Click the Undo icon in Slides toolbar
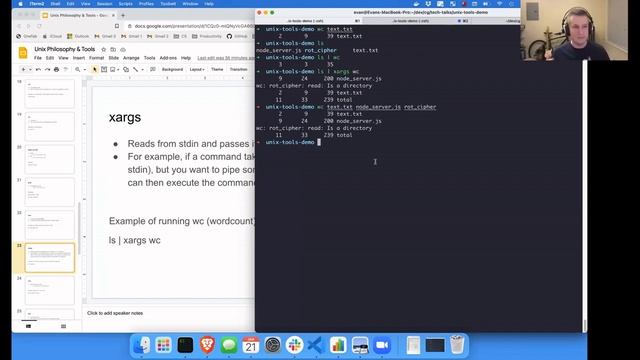 [x=38, y=70]
